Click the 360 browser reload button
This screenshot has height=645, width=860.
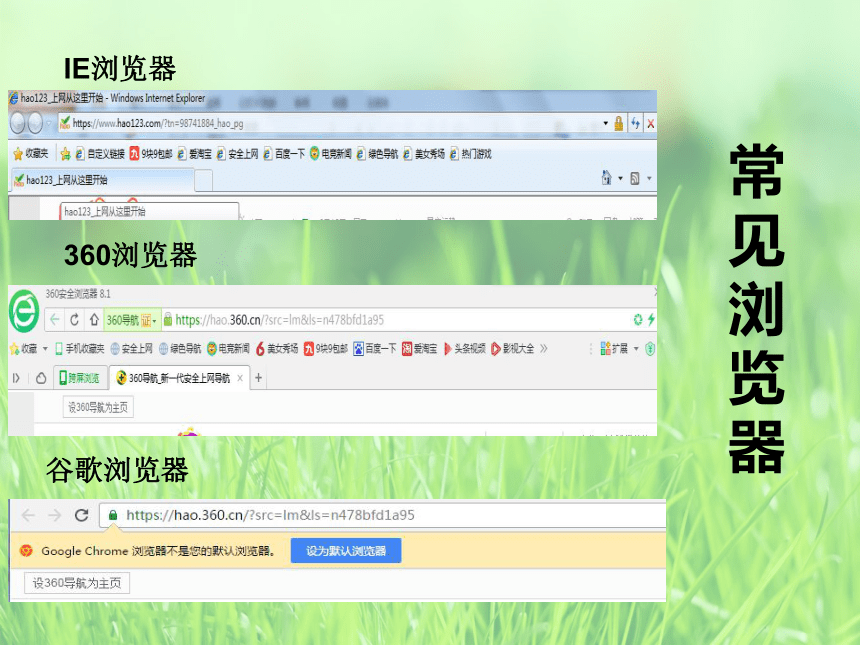75,319
